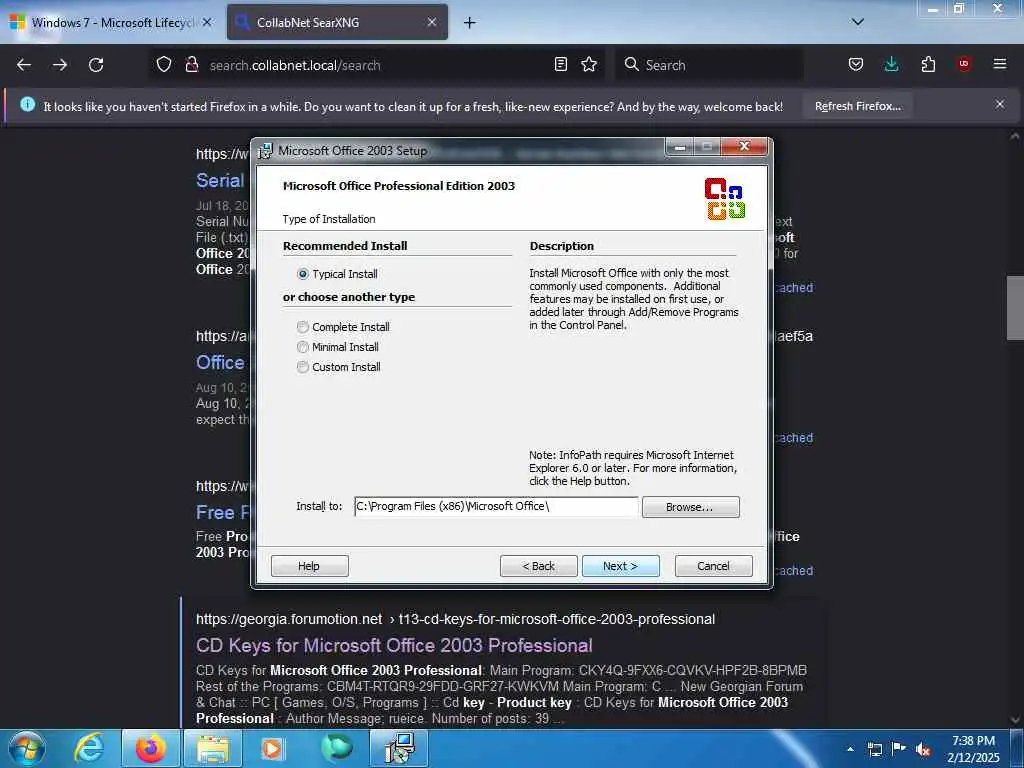This screenshot has width=1024, height=768.
Task: Click the Office Setup installer taskbar icon
Action: 399,748
